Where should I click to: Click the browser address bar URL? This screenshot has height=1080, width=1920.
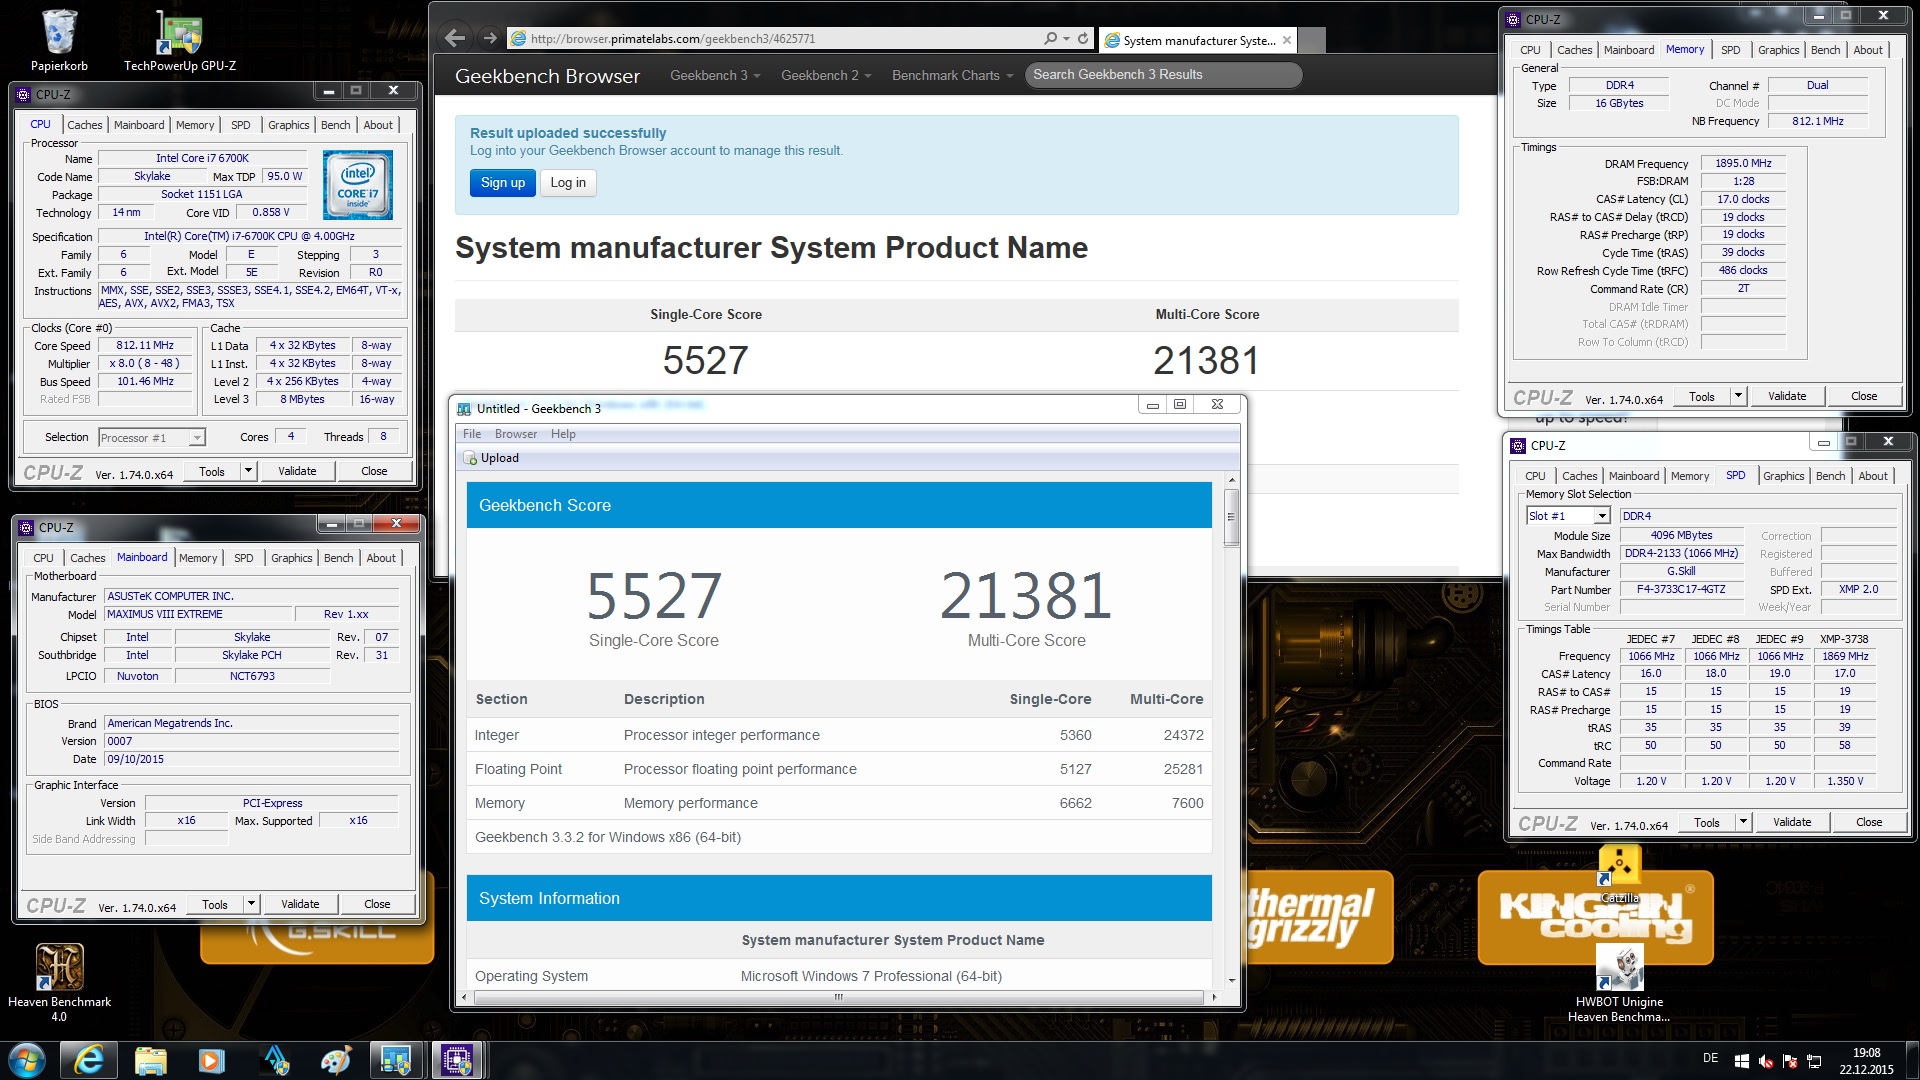[x=673, y=39]
